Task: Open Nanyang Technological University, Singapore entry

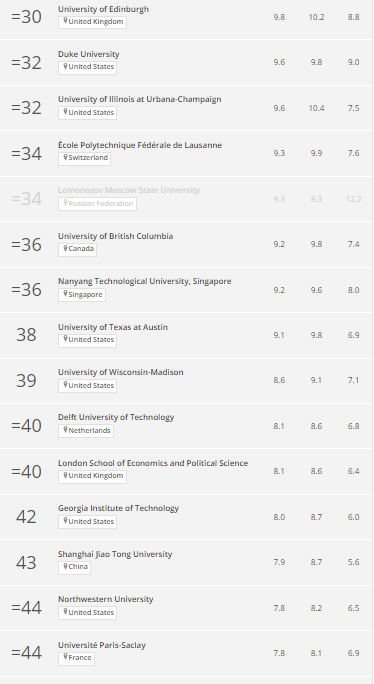Action: pos(144,281)
